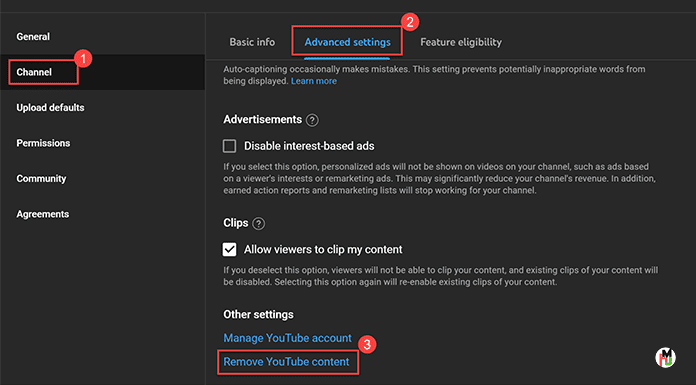Open Remove YouTube content link

pos(286,362)
